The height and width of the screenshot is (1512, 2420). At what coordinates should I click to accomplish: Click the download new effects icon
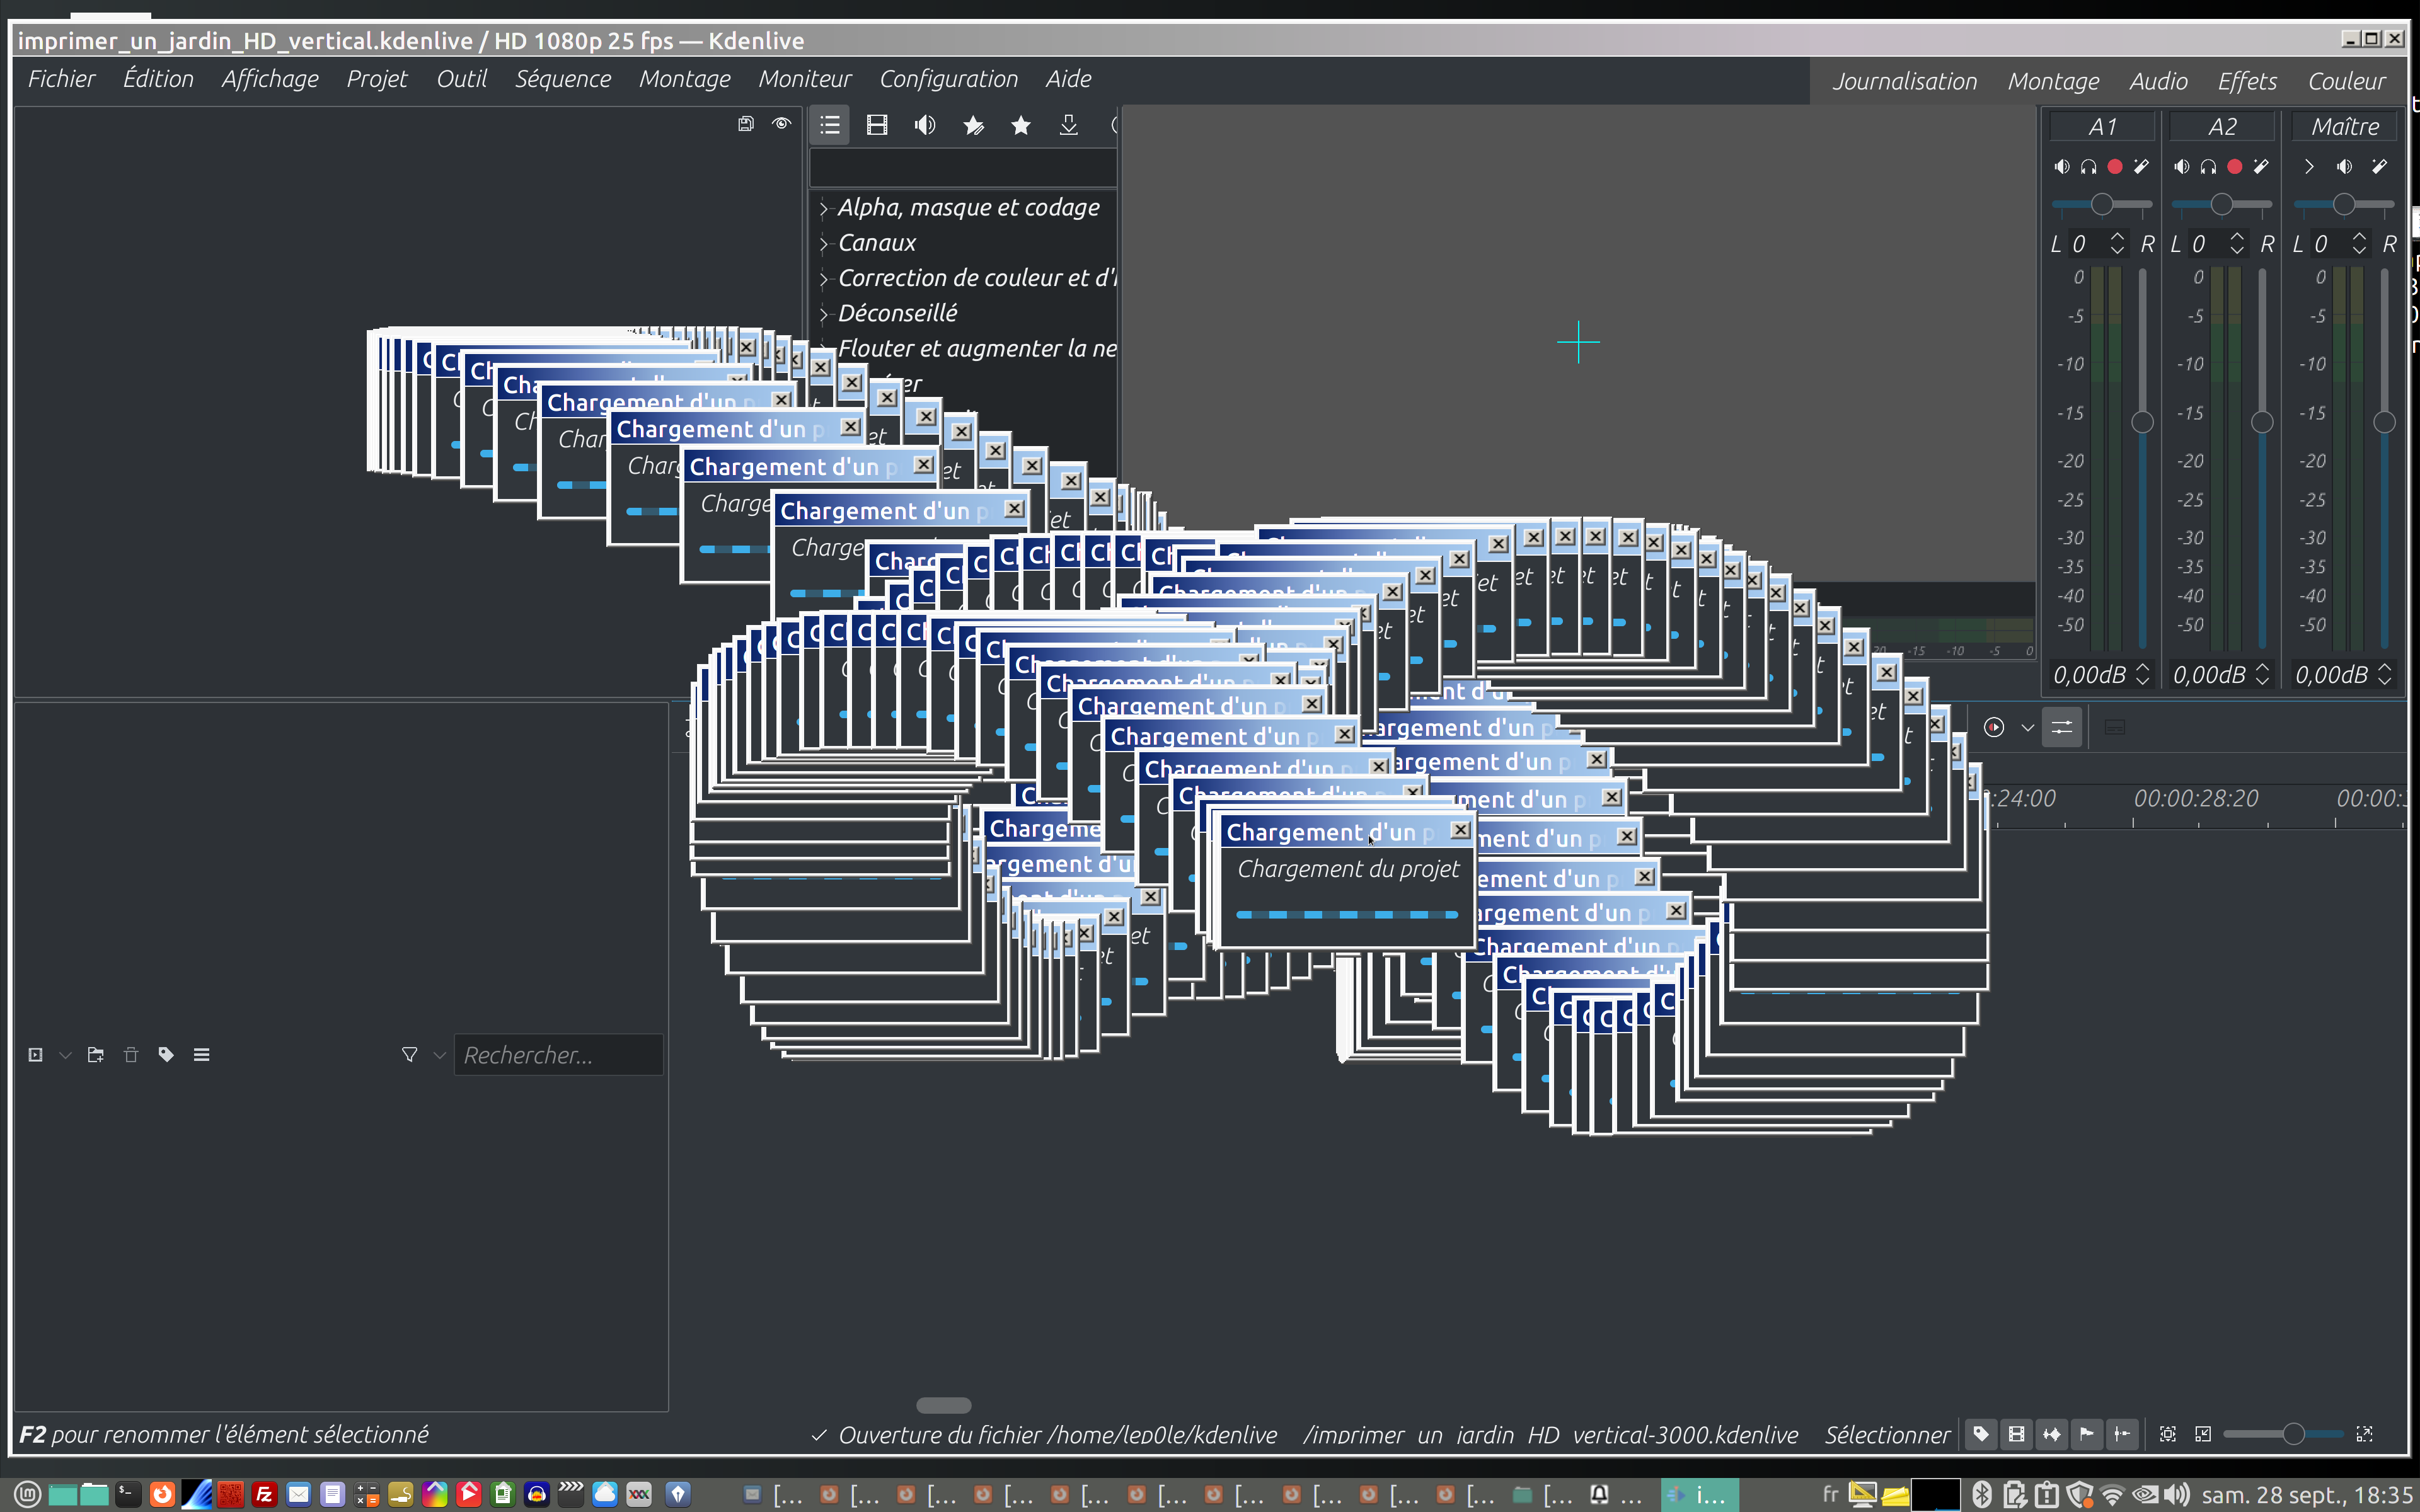click(1068, 125)
